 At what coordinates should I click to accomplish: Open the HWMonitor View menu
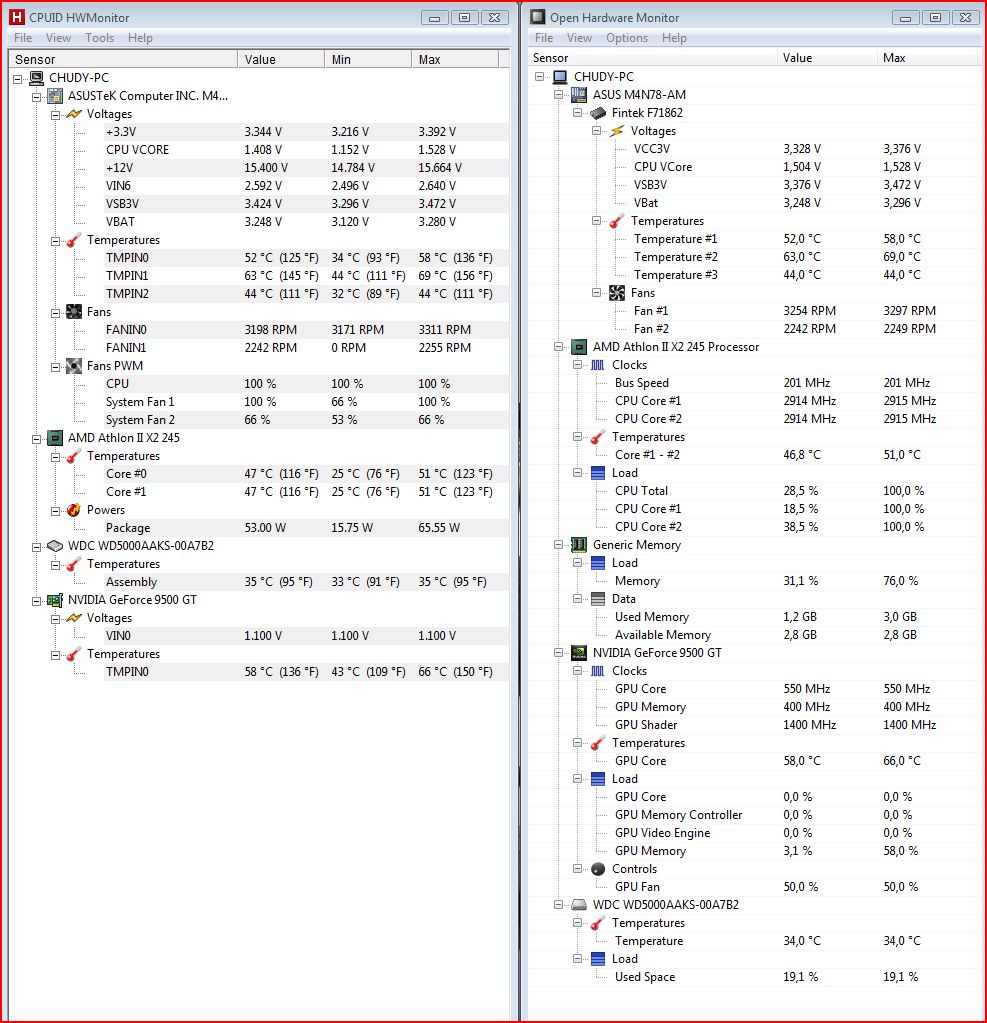pyautogui.click(x=58, y=38)
